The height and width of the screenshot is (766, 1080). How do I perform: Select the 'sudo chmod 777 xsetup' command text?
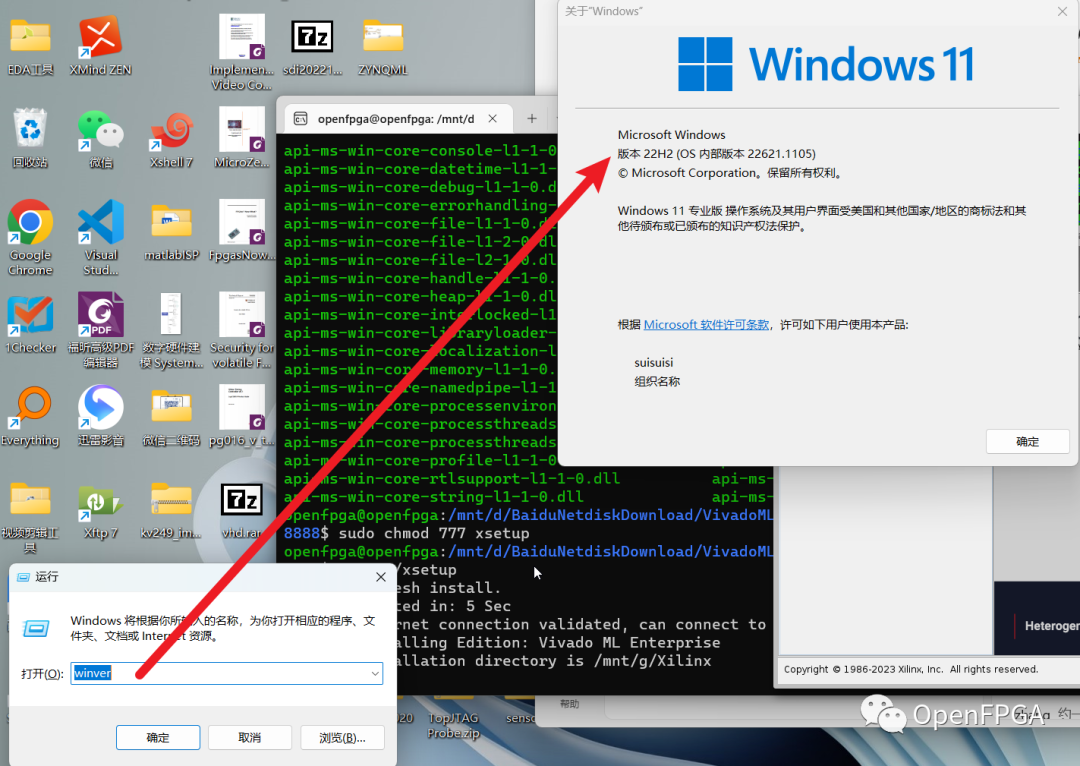[x=434, y=533]
